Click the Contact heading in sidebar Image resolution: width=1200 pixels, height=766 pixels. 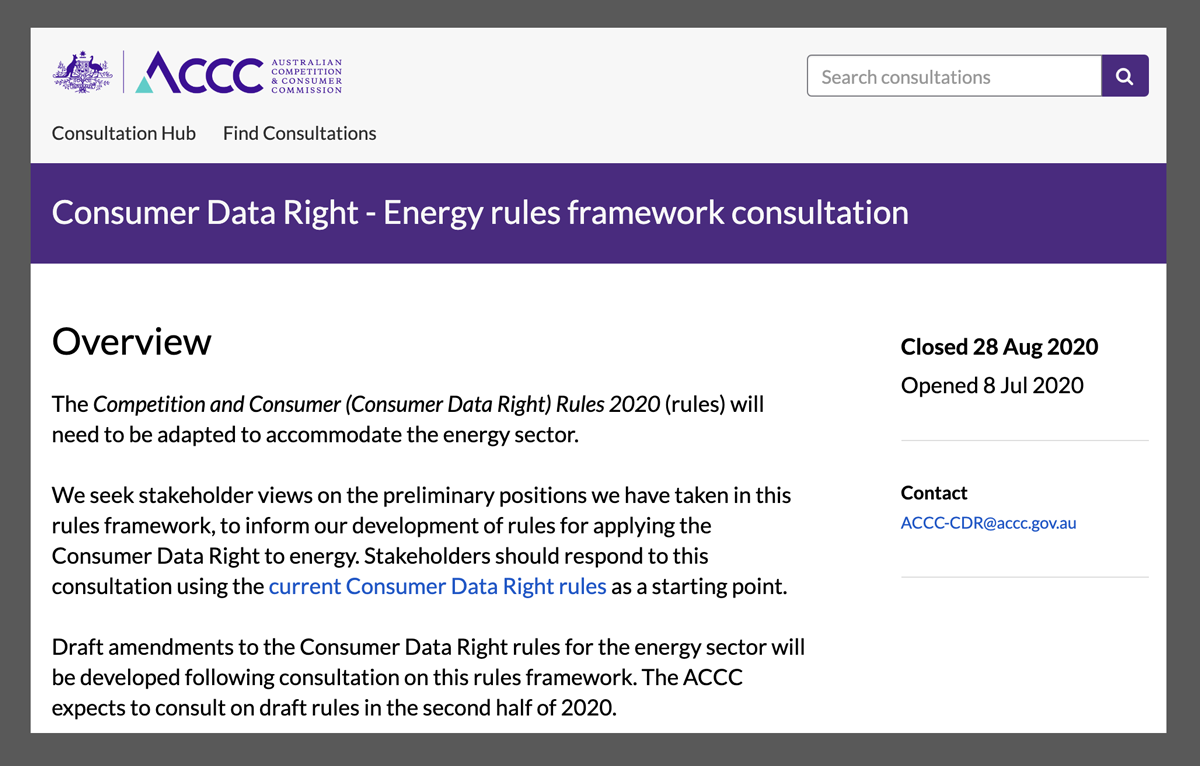934,493
